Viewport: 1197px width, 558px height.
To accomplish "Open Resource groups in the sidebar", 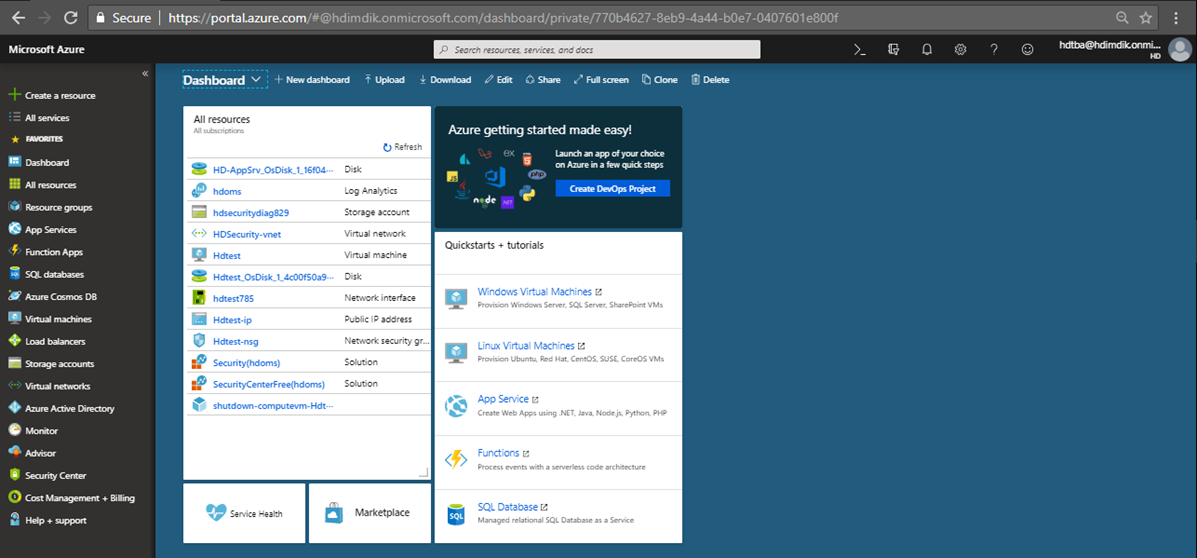I will [x=50, y=207].
